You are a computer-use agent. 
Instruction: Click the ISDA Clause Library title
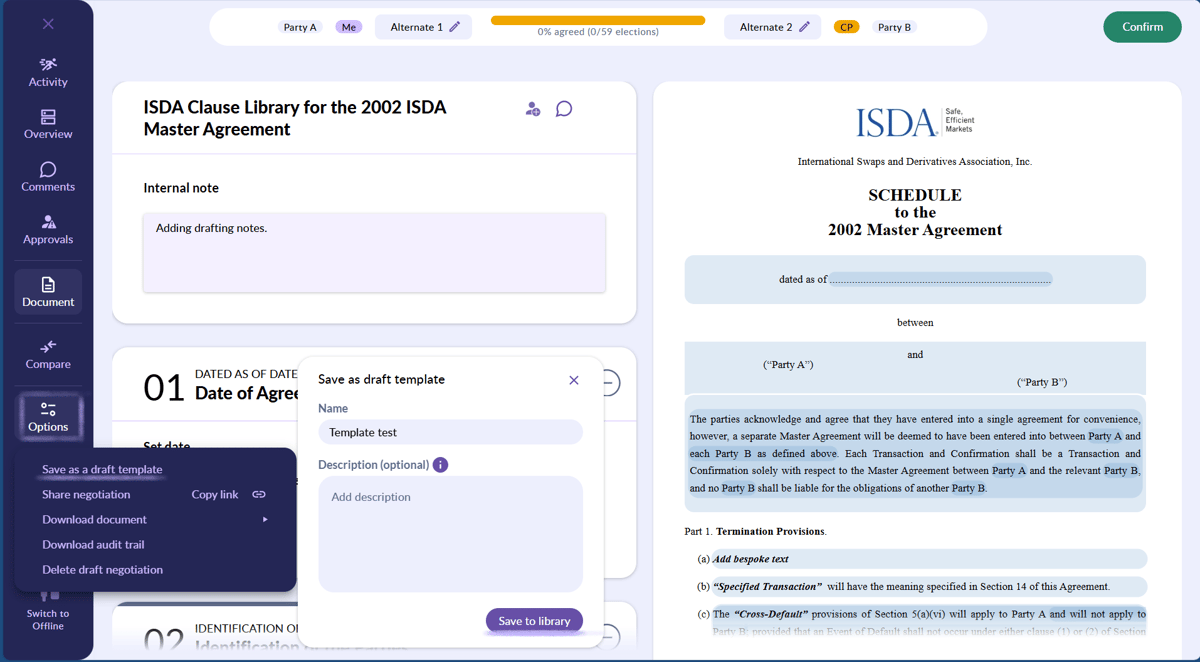point(295,118)
